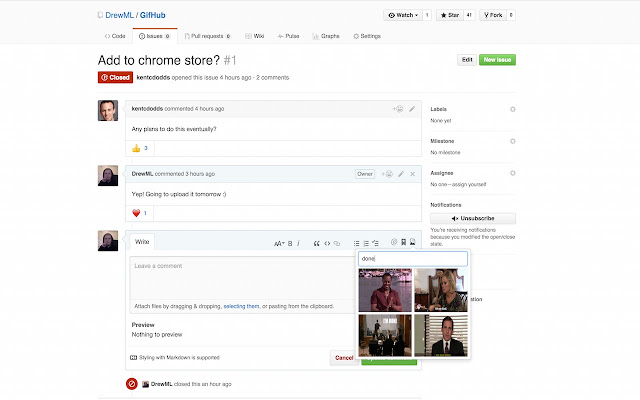Fork the GifHub repository
This screenshot has width=640, height=400.
coord(493,15)
